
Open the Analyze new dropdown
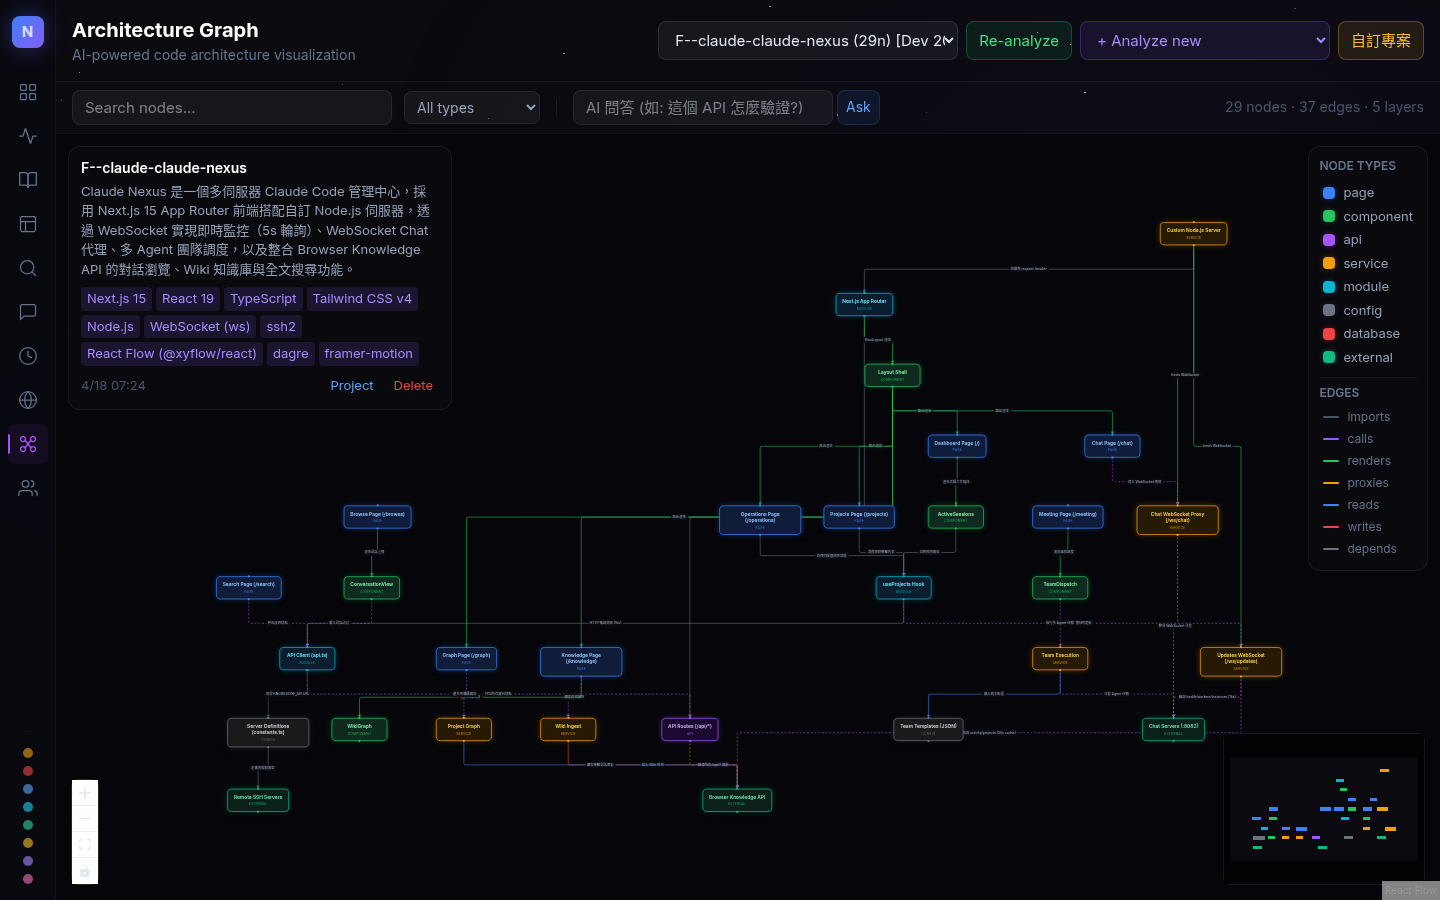1205,41
